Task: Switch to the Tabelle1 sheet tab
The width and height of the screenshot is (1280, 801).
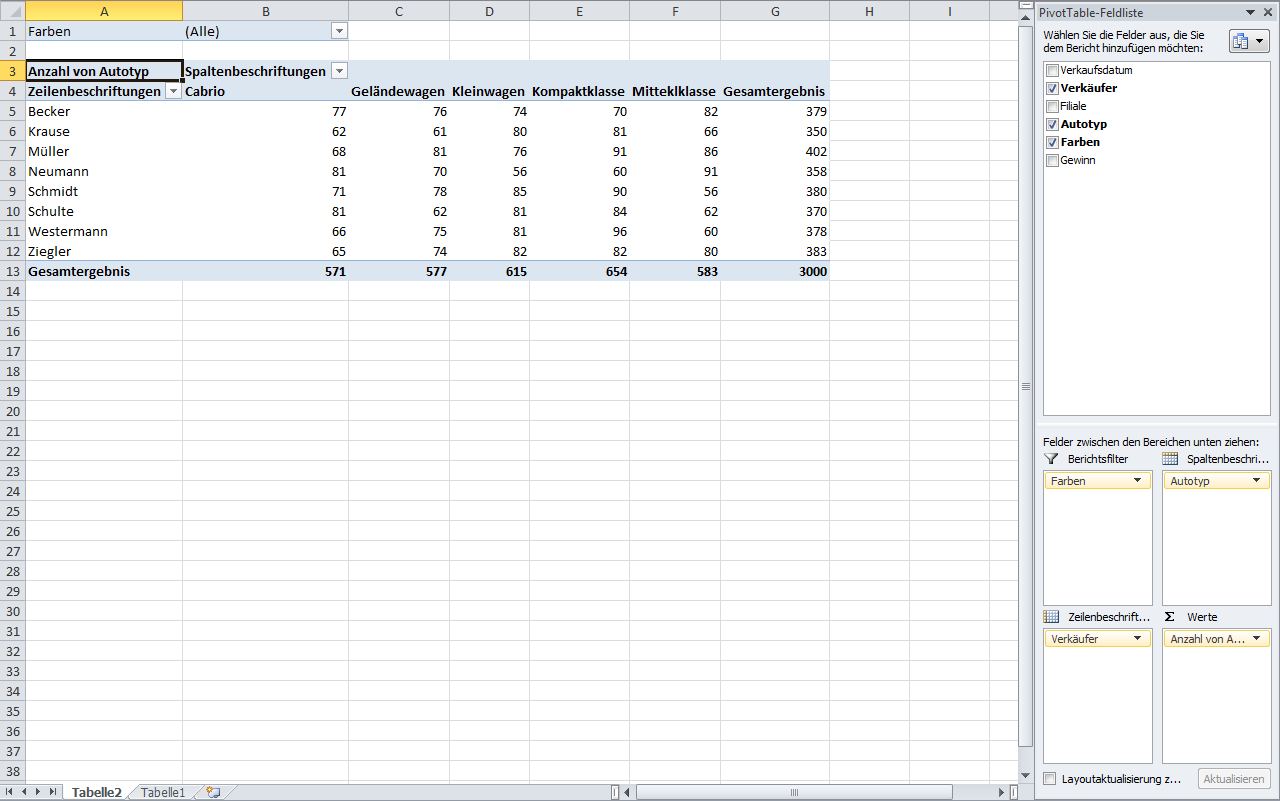Action: tap(163, 792)
